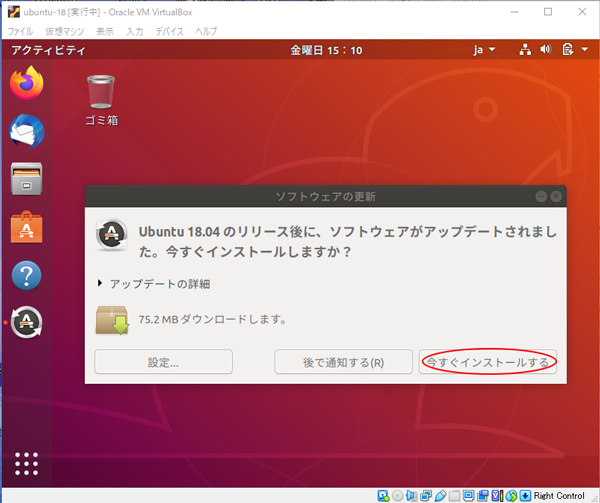Select the trash (ゴミ箱) desktop icon
The height and width of the screenshot is (503, 600).
[x=101, y=100]
